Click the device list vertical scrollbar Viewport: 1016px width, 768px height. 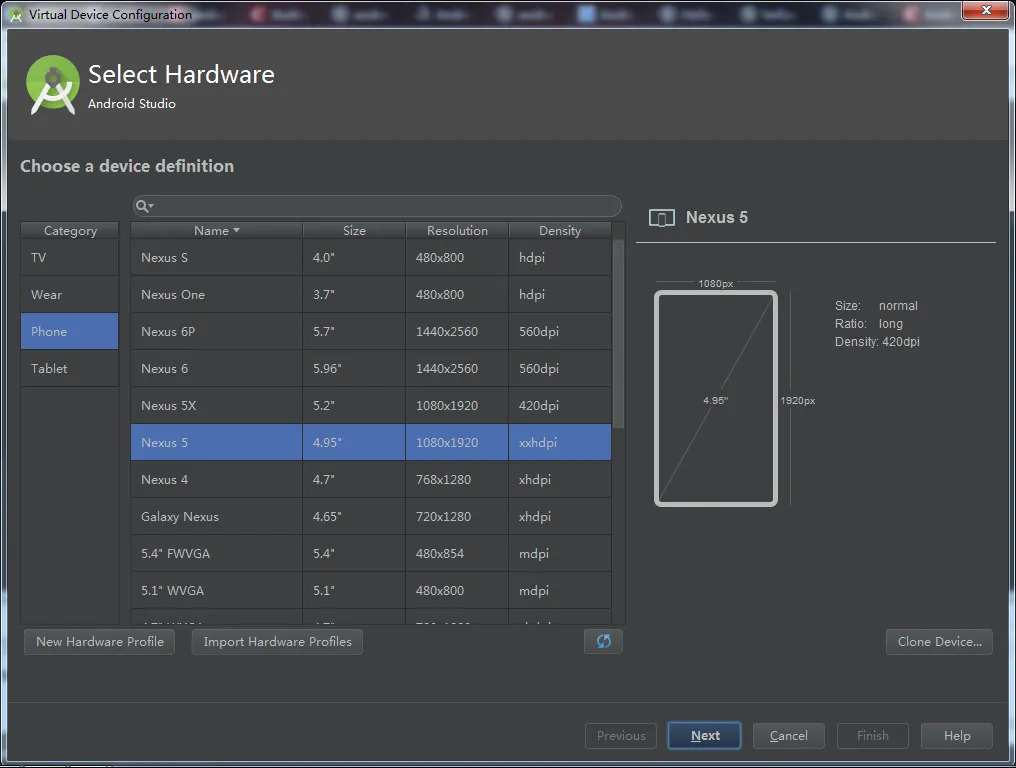pyautogui.click(x=619, y=333)
